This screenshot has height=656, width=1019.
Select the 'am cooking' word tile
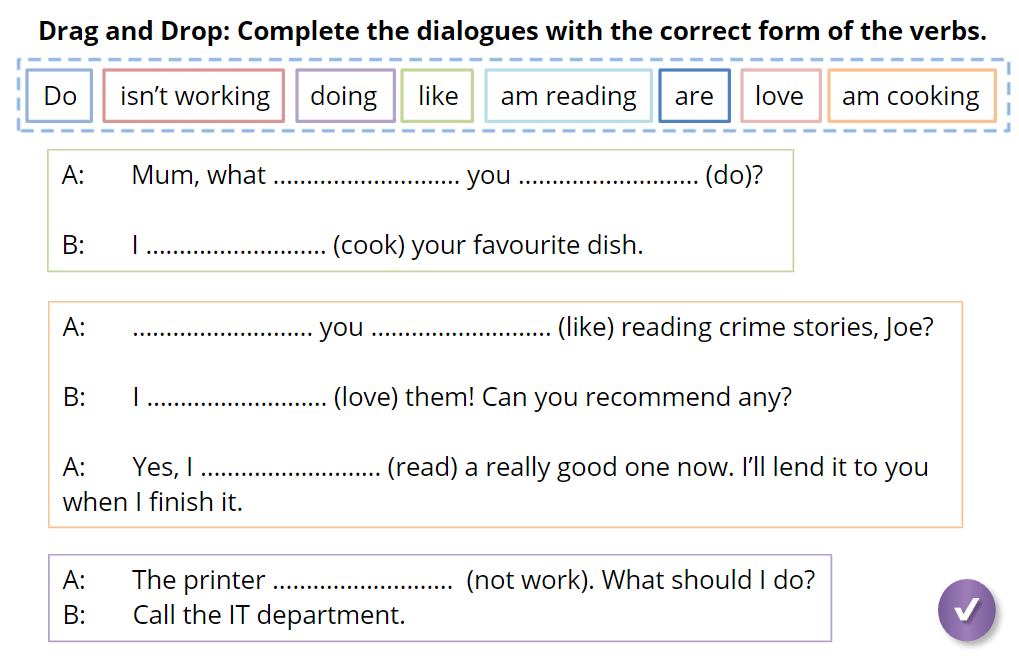click(x=912, y=96)
